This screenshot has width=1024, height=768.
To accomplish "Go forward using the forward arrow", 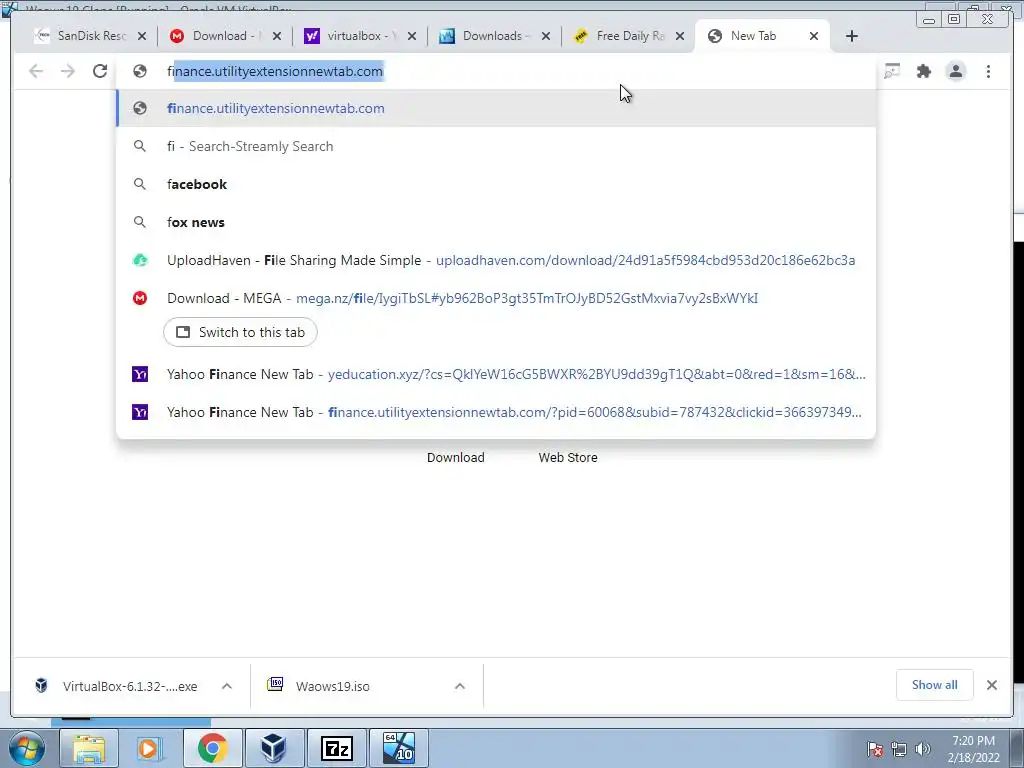I will (x=68, y=71).
